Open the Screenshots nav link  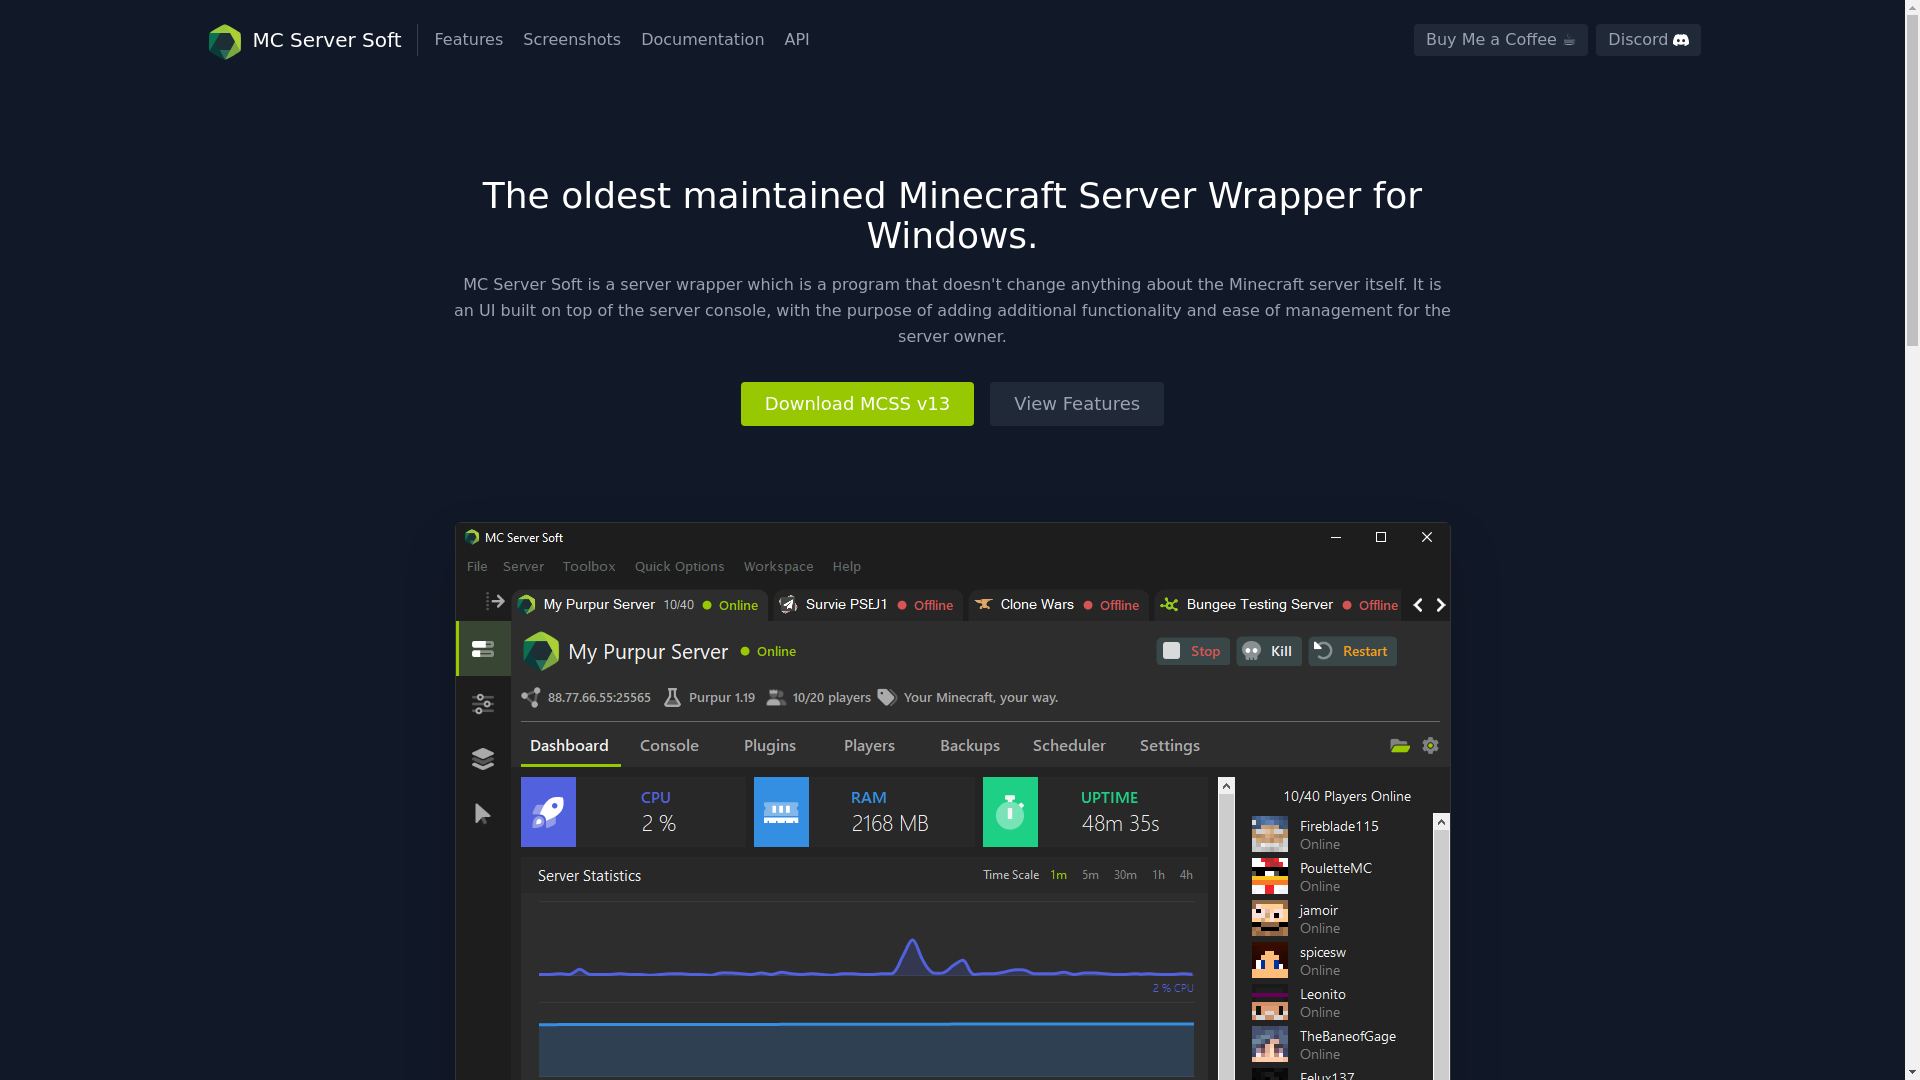click(x=572, y=40)
